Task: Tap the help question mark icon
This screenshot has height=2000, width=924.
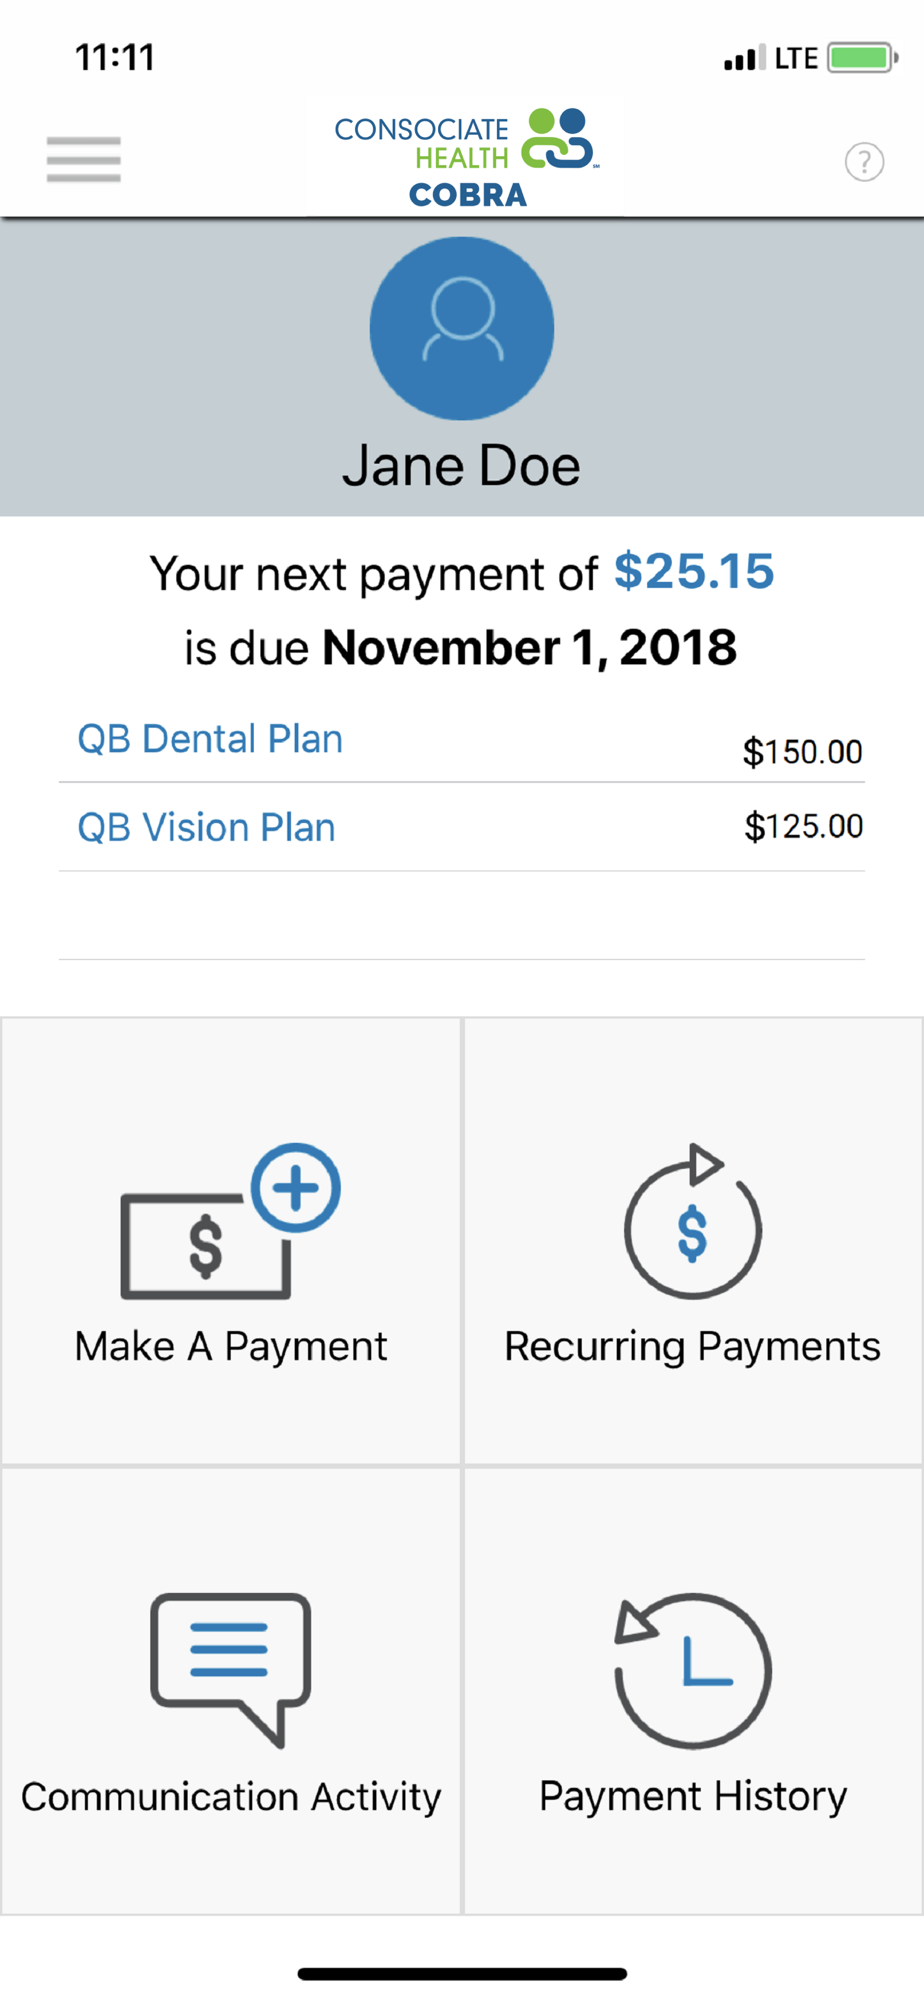Action: 864,162
